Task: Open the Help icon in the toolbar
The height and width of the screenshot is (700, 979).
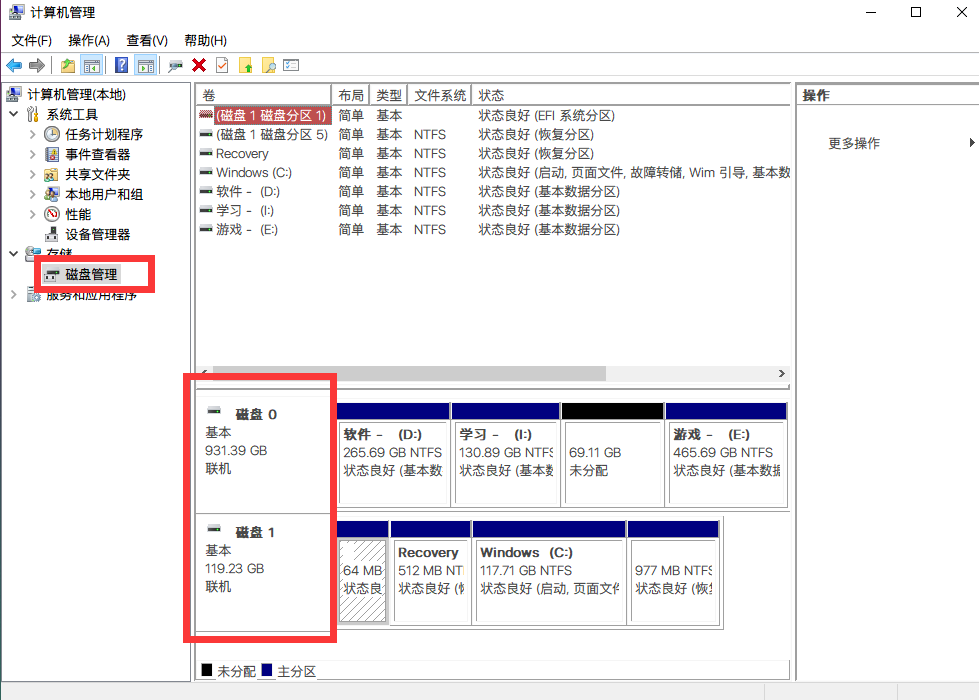Action: 120,64
